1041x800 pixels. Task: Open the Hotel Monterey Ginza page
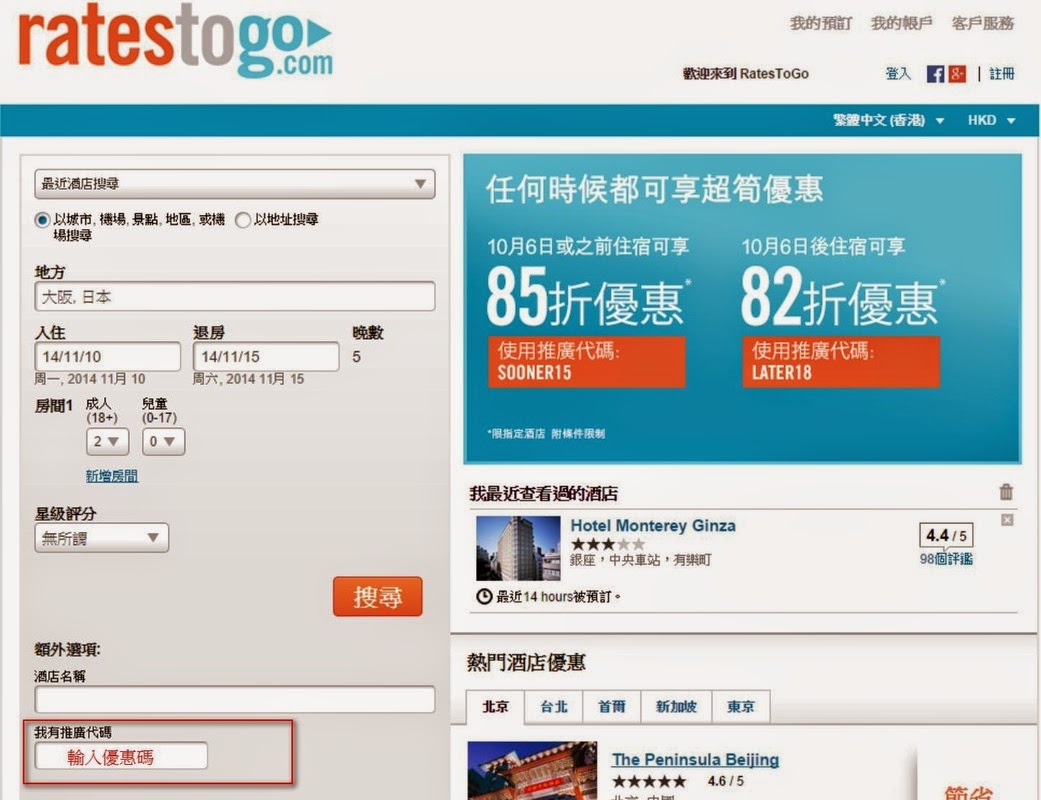(x=653, y=525)
